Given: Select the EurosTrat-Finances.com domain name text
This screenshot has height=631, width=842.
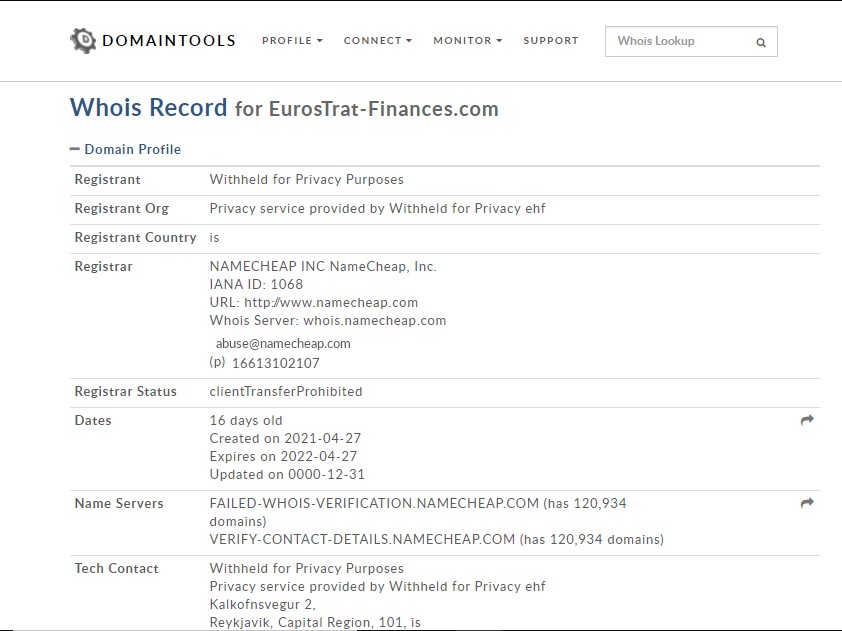Looking at the screenshot, I should pos(384,110).
